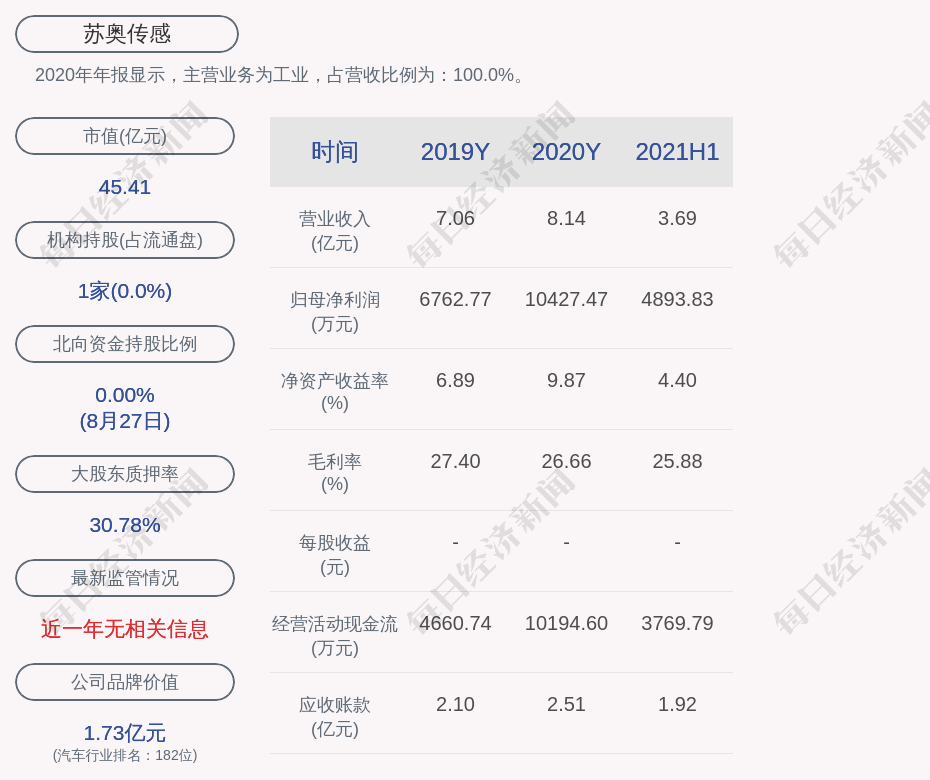The height and width of the screenshot is (780, 930).
Task: Click the (8月27日) date text
Action: (x=125, y=421)
